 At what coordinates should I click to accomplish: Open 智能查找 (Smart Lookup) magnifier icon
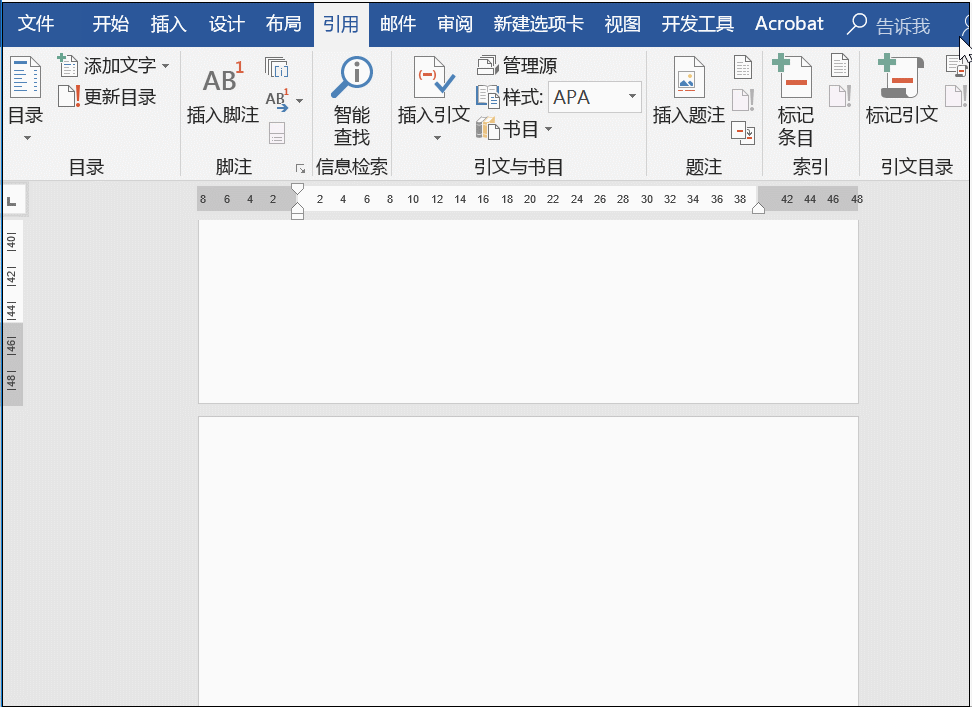(x=351, y=78)
